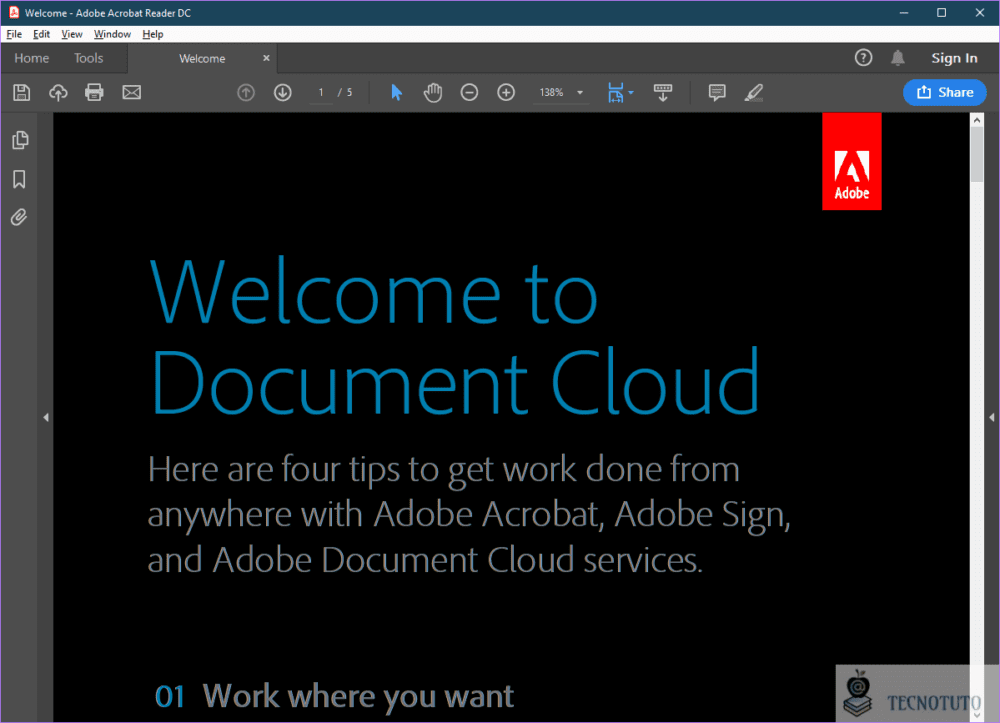Open the Help menu
The image size is (1000, 723).
pos(152,34)
